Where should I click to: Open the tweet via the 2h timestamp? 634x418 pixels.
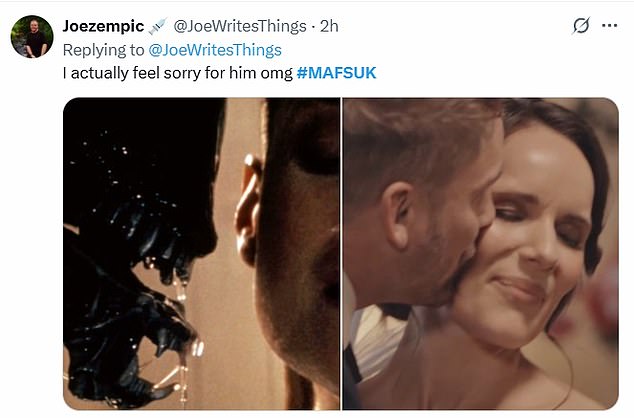[329, 27]
